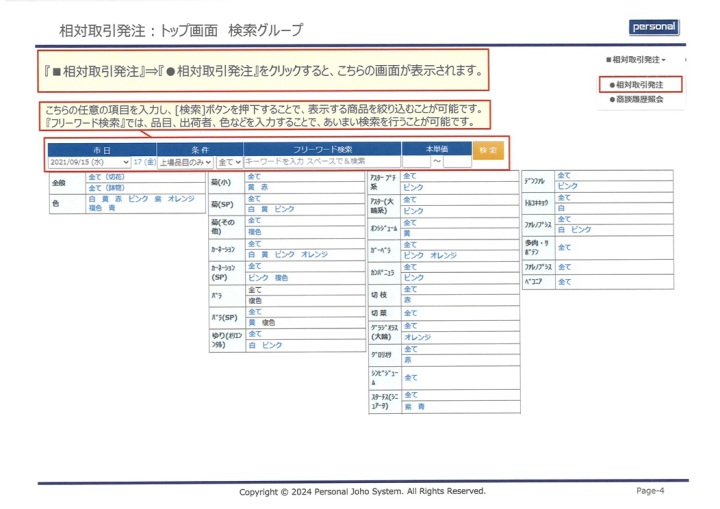
Task: Open the 上場品目のみ condition dropdown
Action: point(186,162)
